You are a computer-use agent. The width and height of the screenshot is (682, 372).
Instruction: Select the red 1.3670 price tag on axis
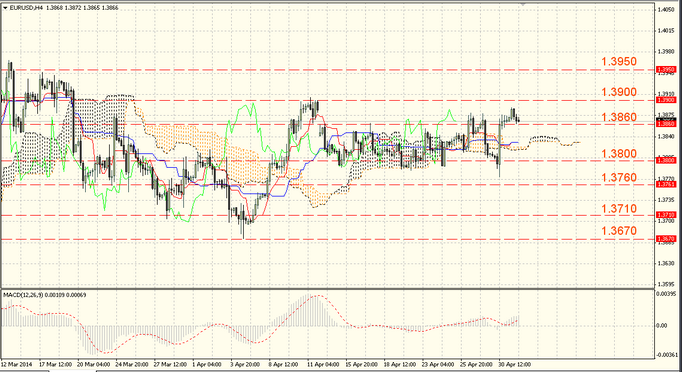tap(666, 239)
